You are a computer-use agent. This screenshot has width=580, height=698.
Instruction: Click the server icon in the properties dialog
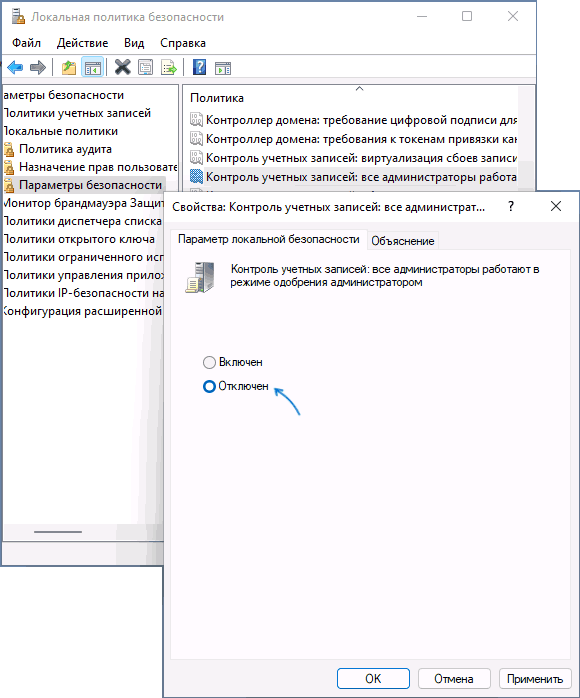(x=200, y=278)
